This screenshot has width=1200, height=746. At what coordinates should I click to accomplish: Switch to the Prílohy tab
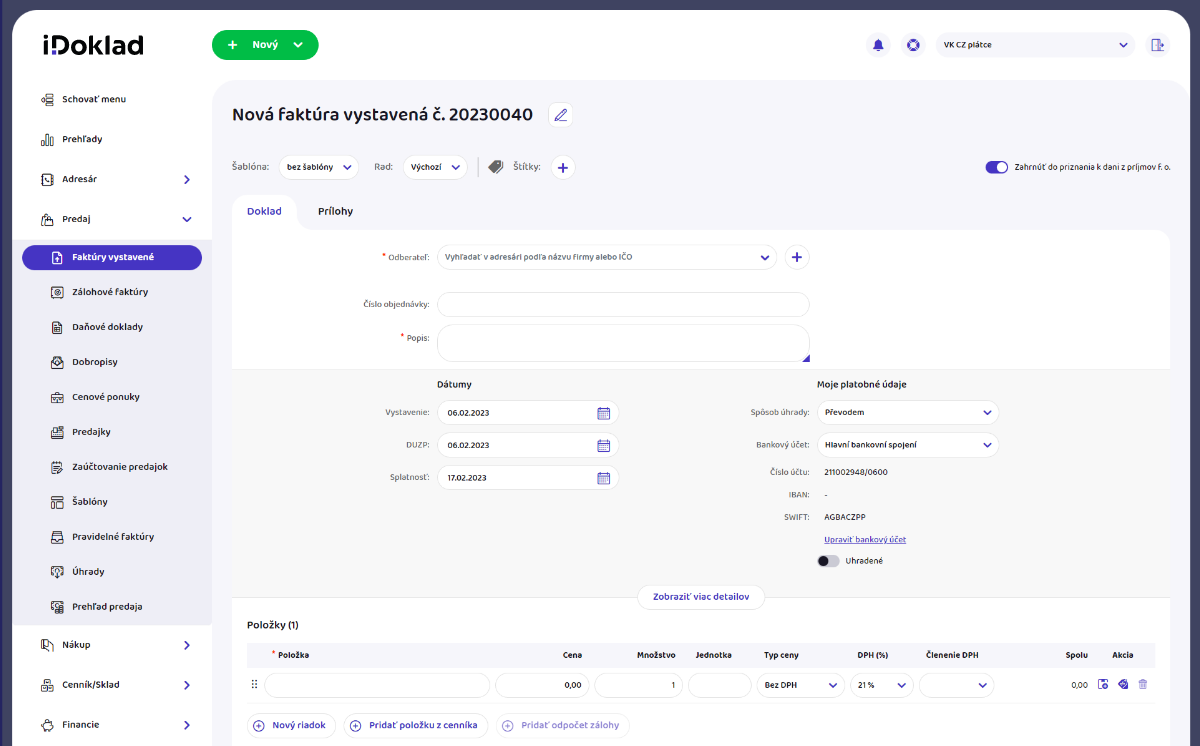click(335, 211)
